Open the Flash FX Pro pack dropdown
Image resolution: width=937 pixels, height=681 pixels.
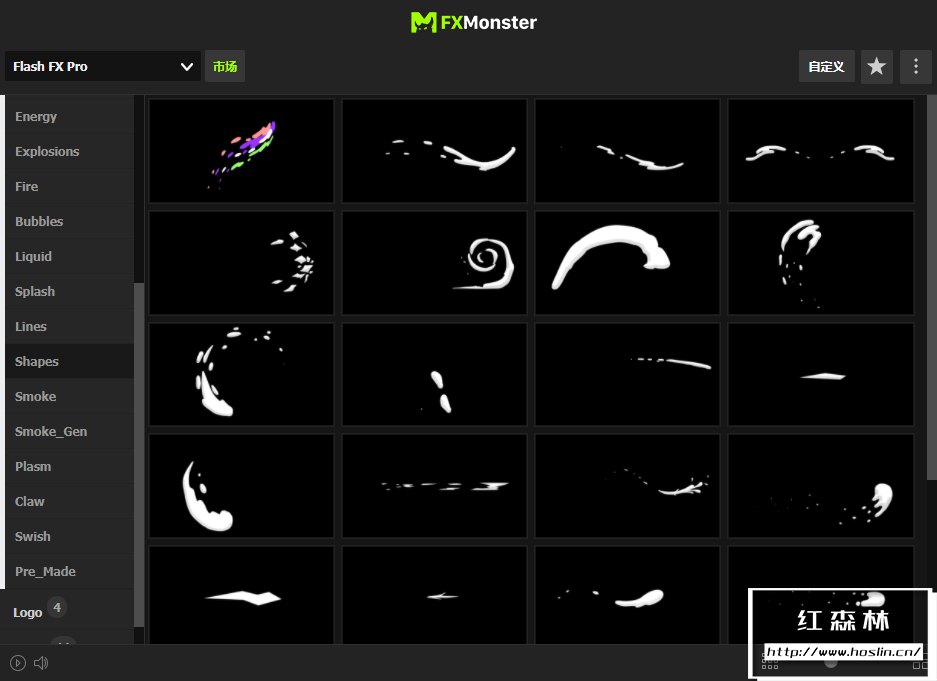[x=103, y=66]
